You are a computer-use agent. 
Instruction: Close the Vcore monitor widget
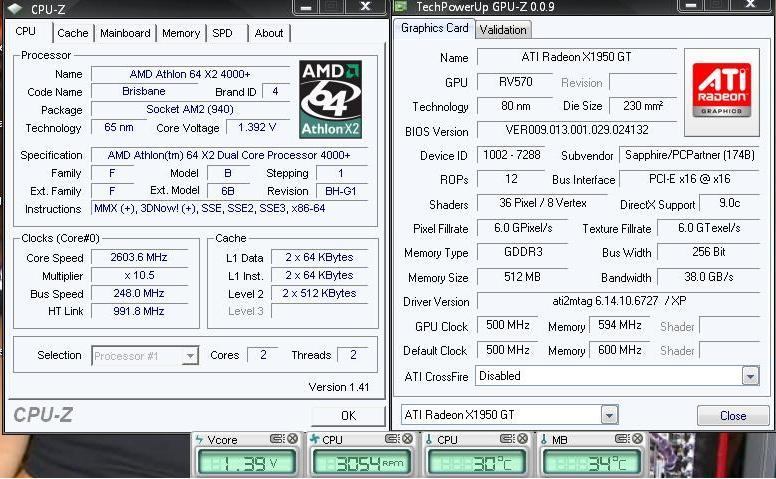pos(292,438)
